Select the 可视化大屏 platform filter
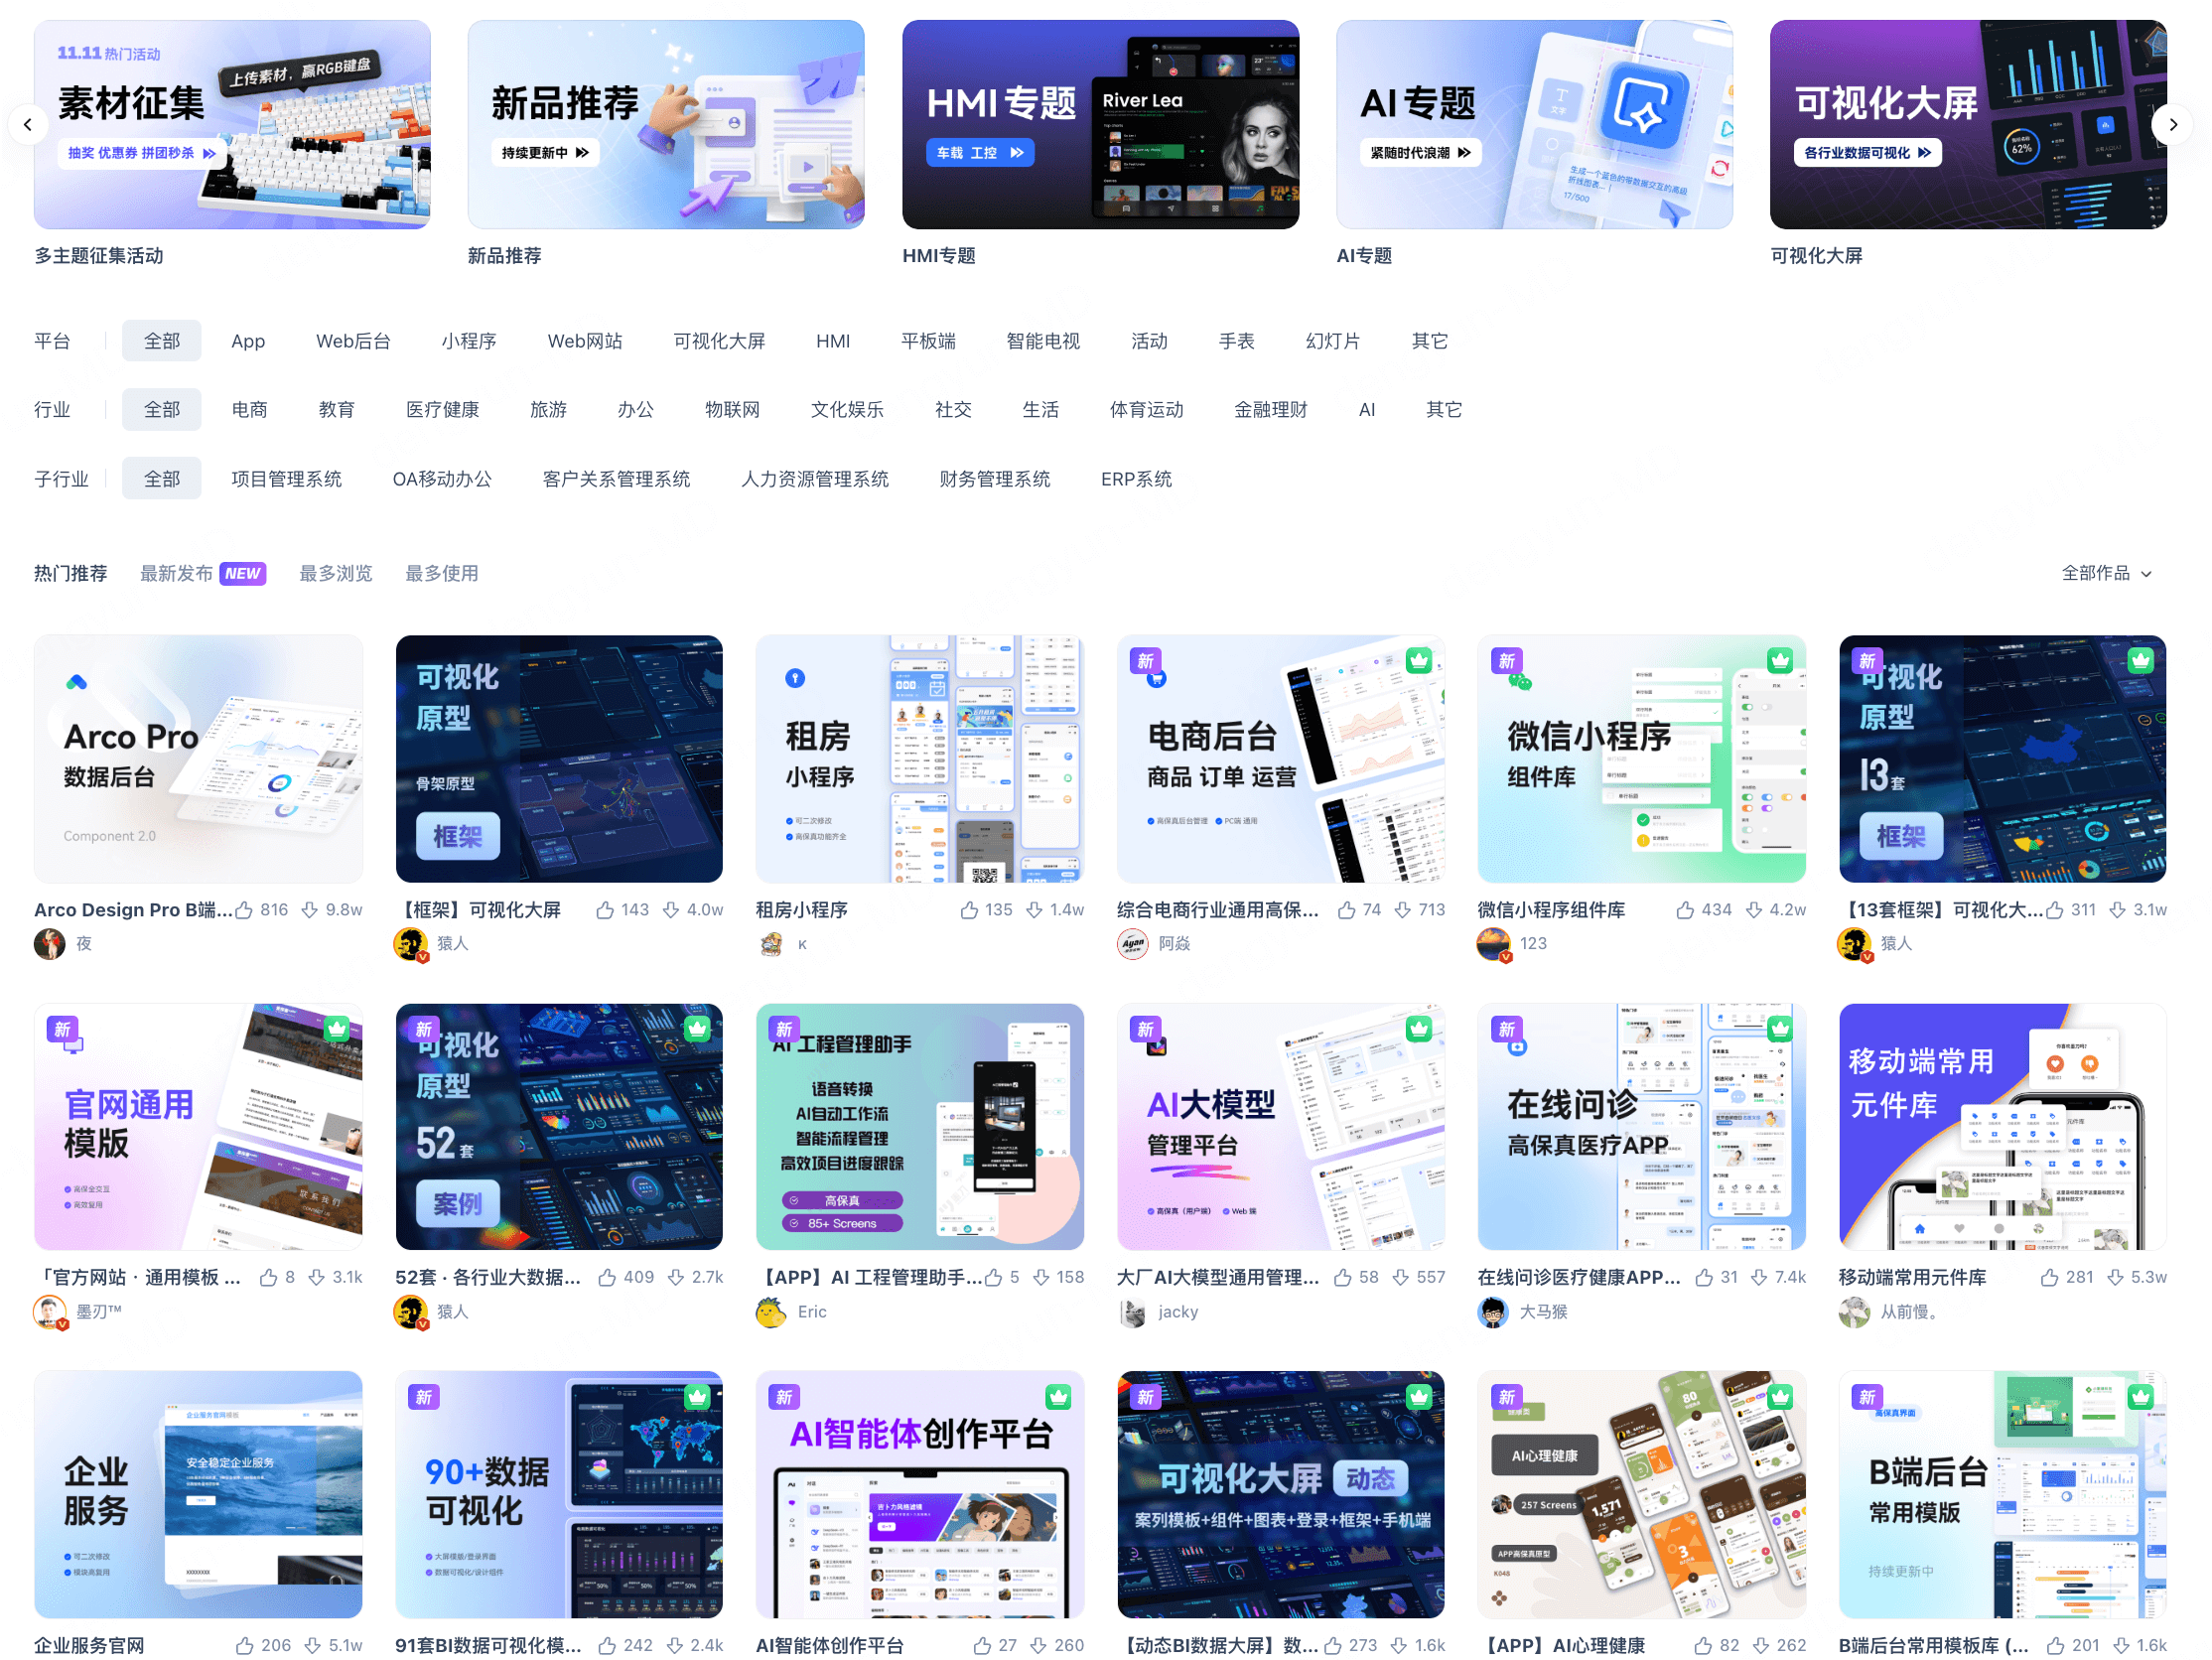Screen dimensions: 2212x1660 pyautogui.click(x=719, y=340)
